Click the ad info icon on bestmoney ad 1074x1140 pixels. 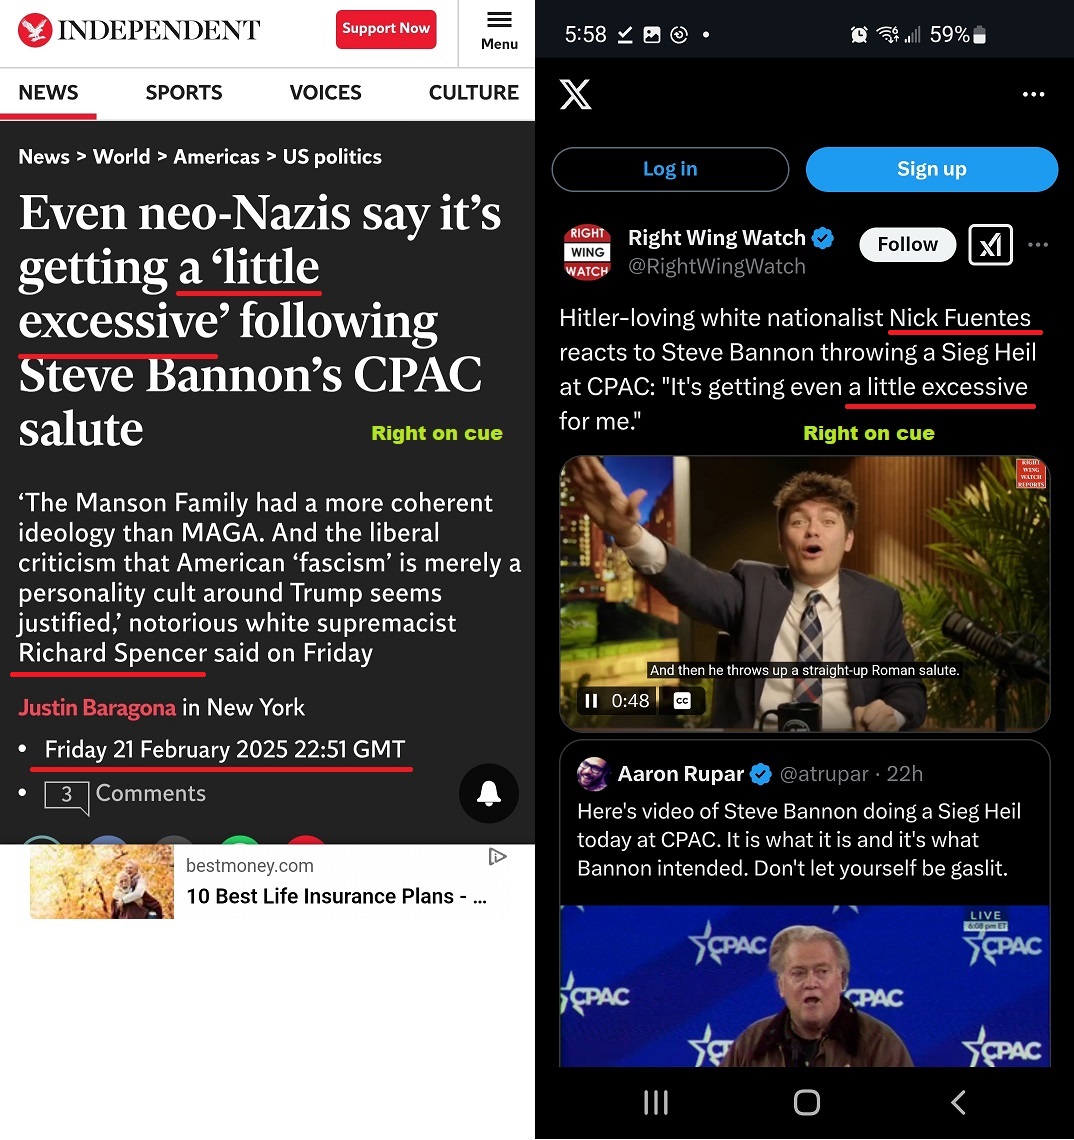point(497,857)
